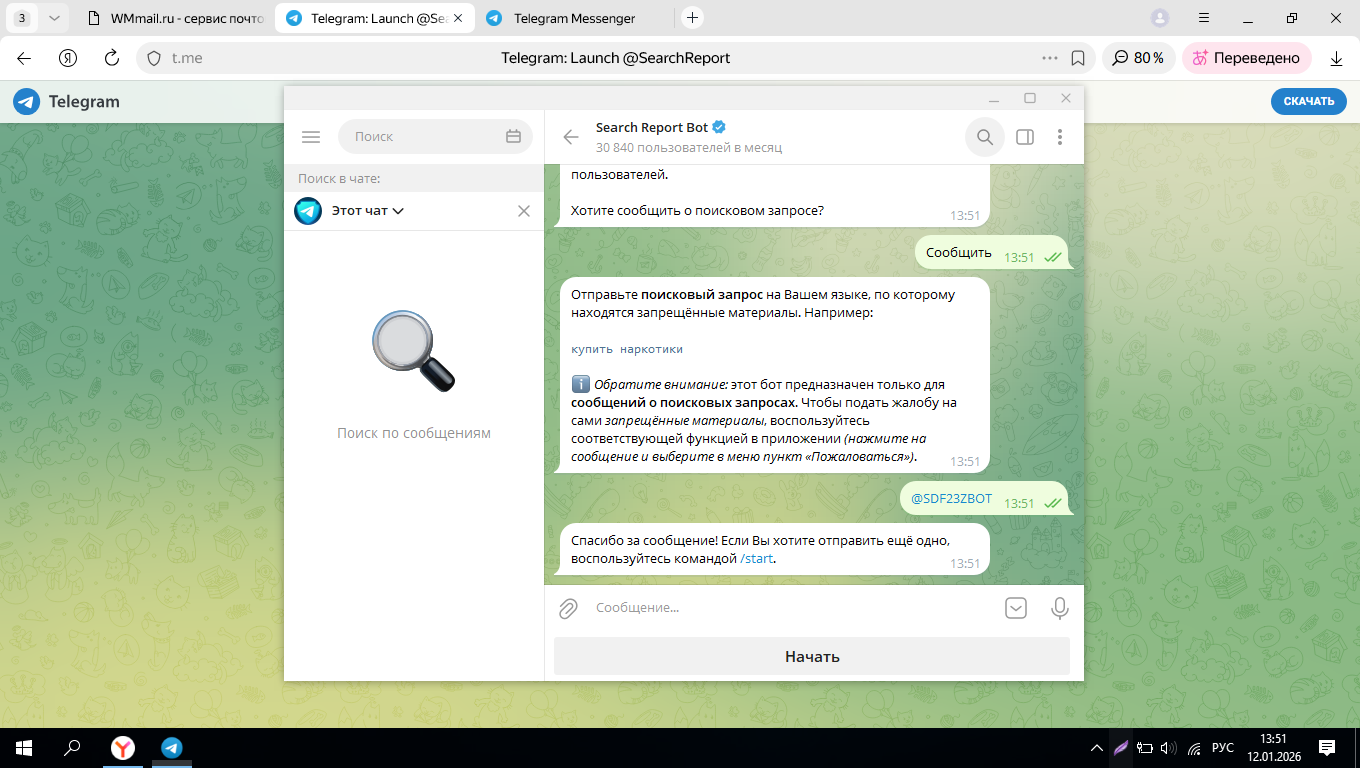Open the browser downloads icon
This screenshot has width=1360, height=768.
1336,58
